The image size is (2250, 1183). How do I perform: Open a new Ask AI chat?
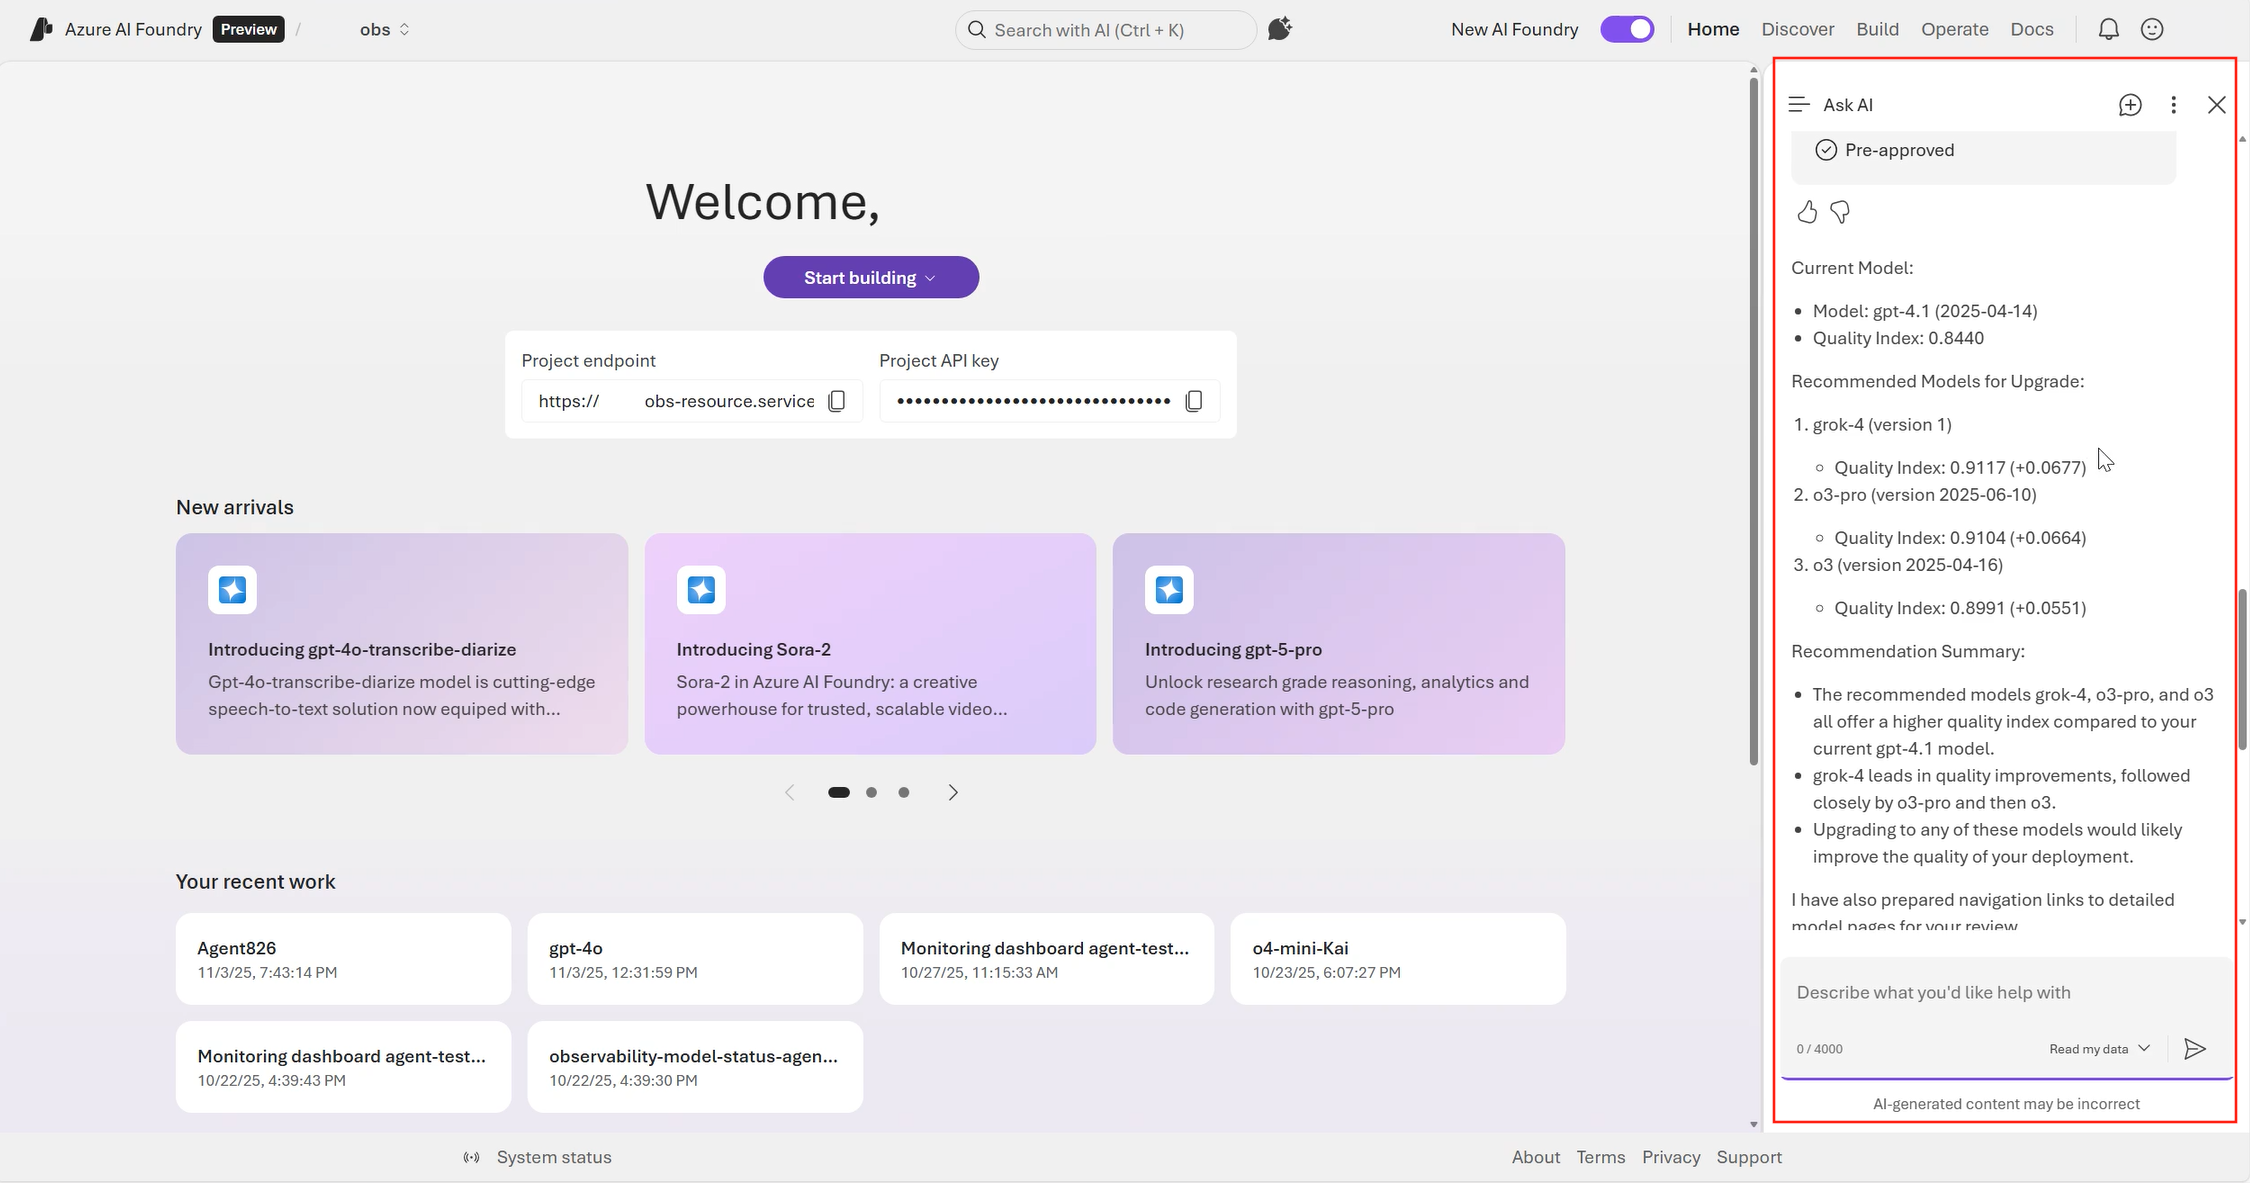coord(2130,104)
